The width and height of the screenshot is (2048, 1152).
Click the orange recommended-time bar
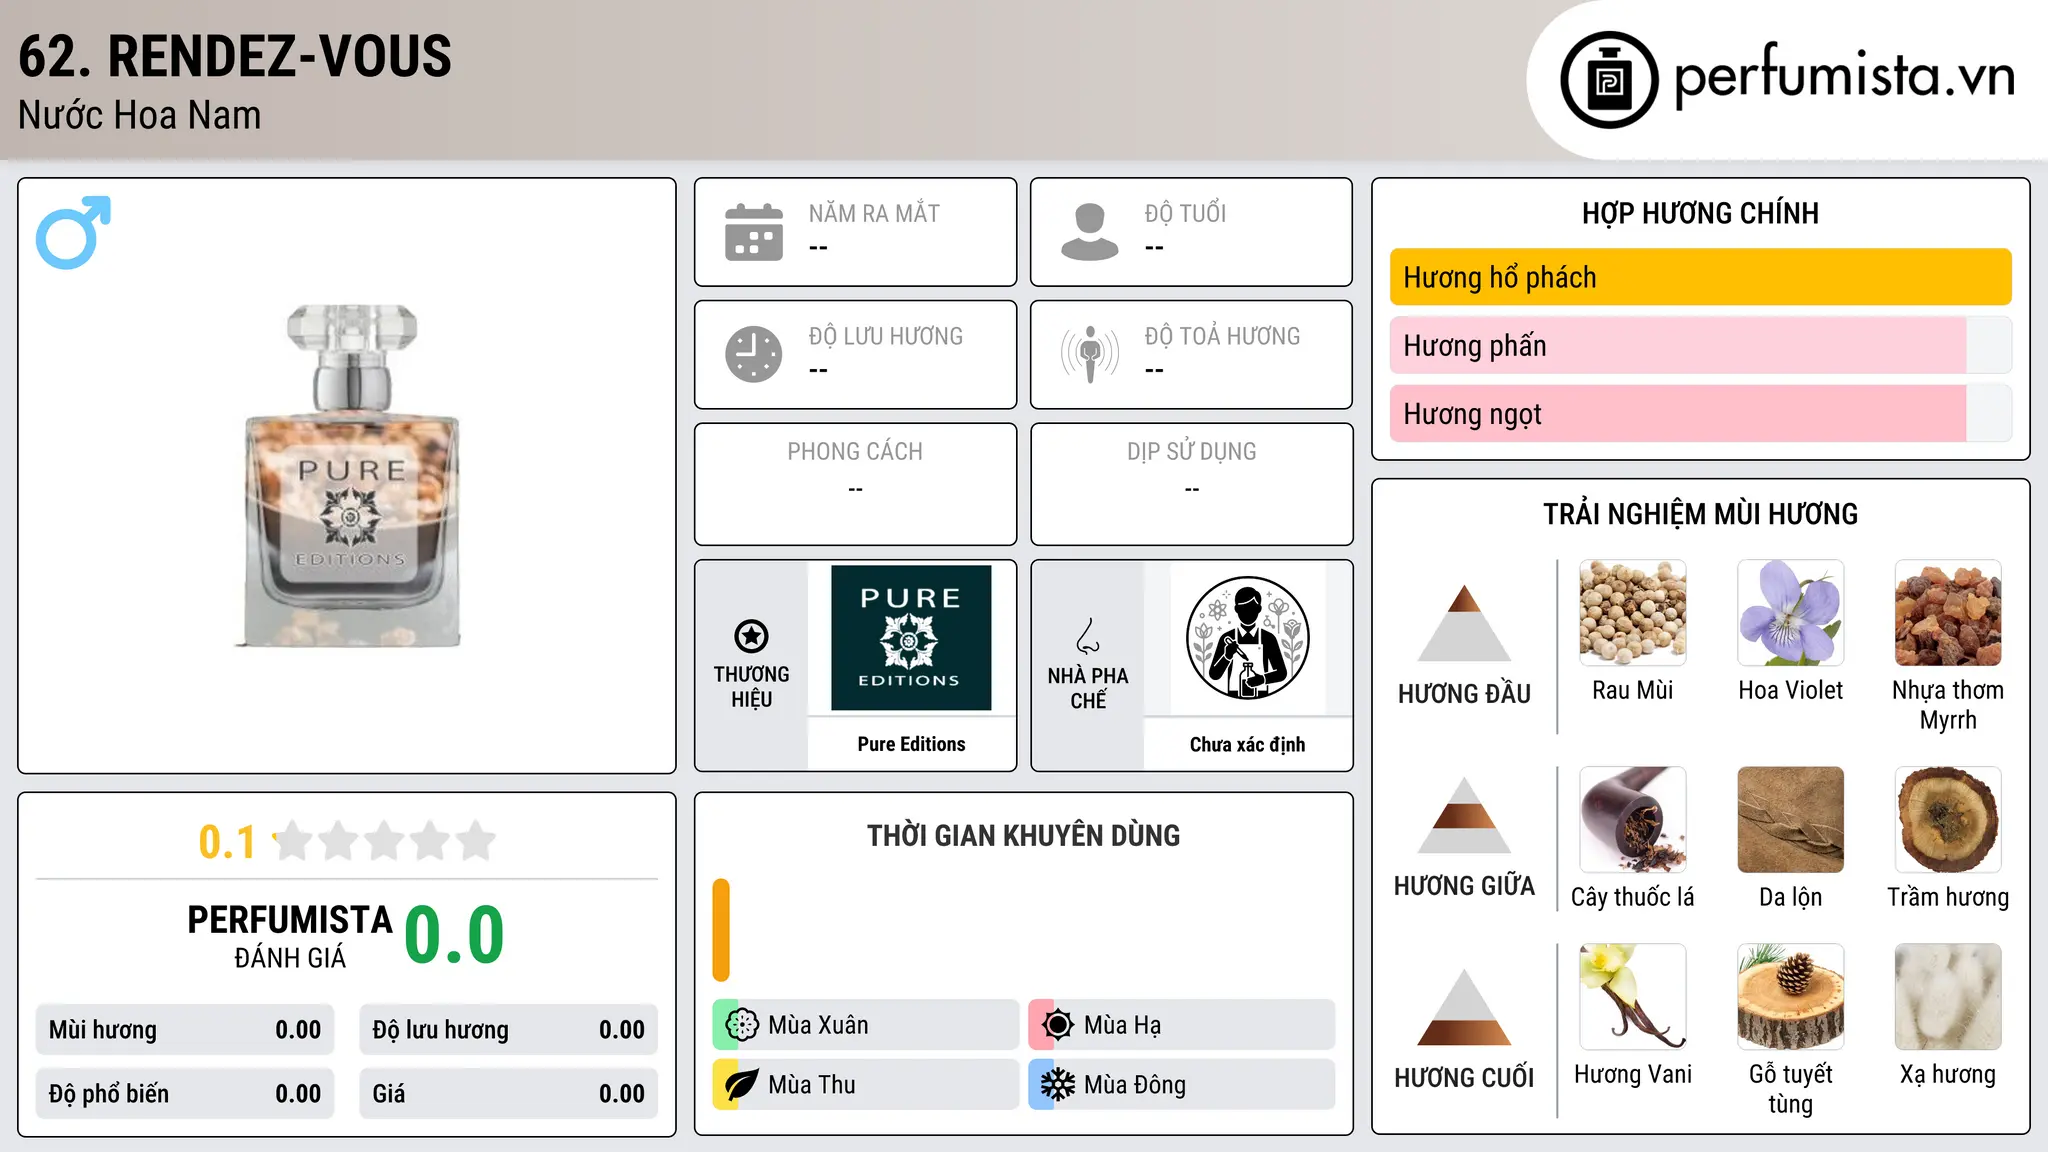[721, 930]
